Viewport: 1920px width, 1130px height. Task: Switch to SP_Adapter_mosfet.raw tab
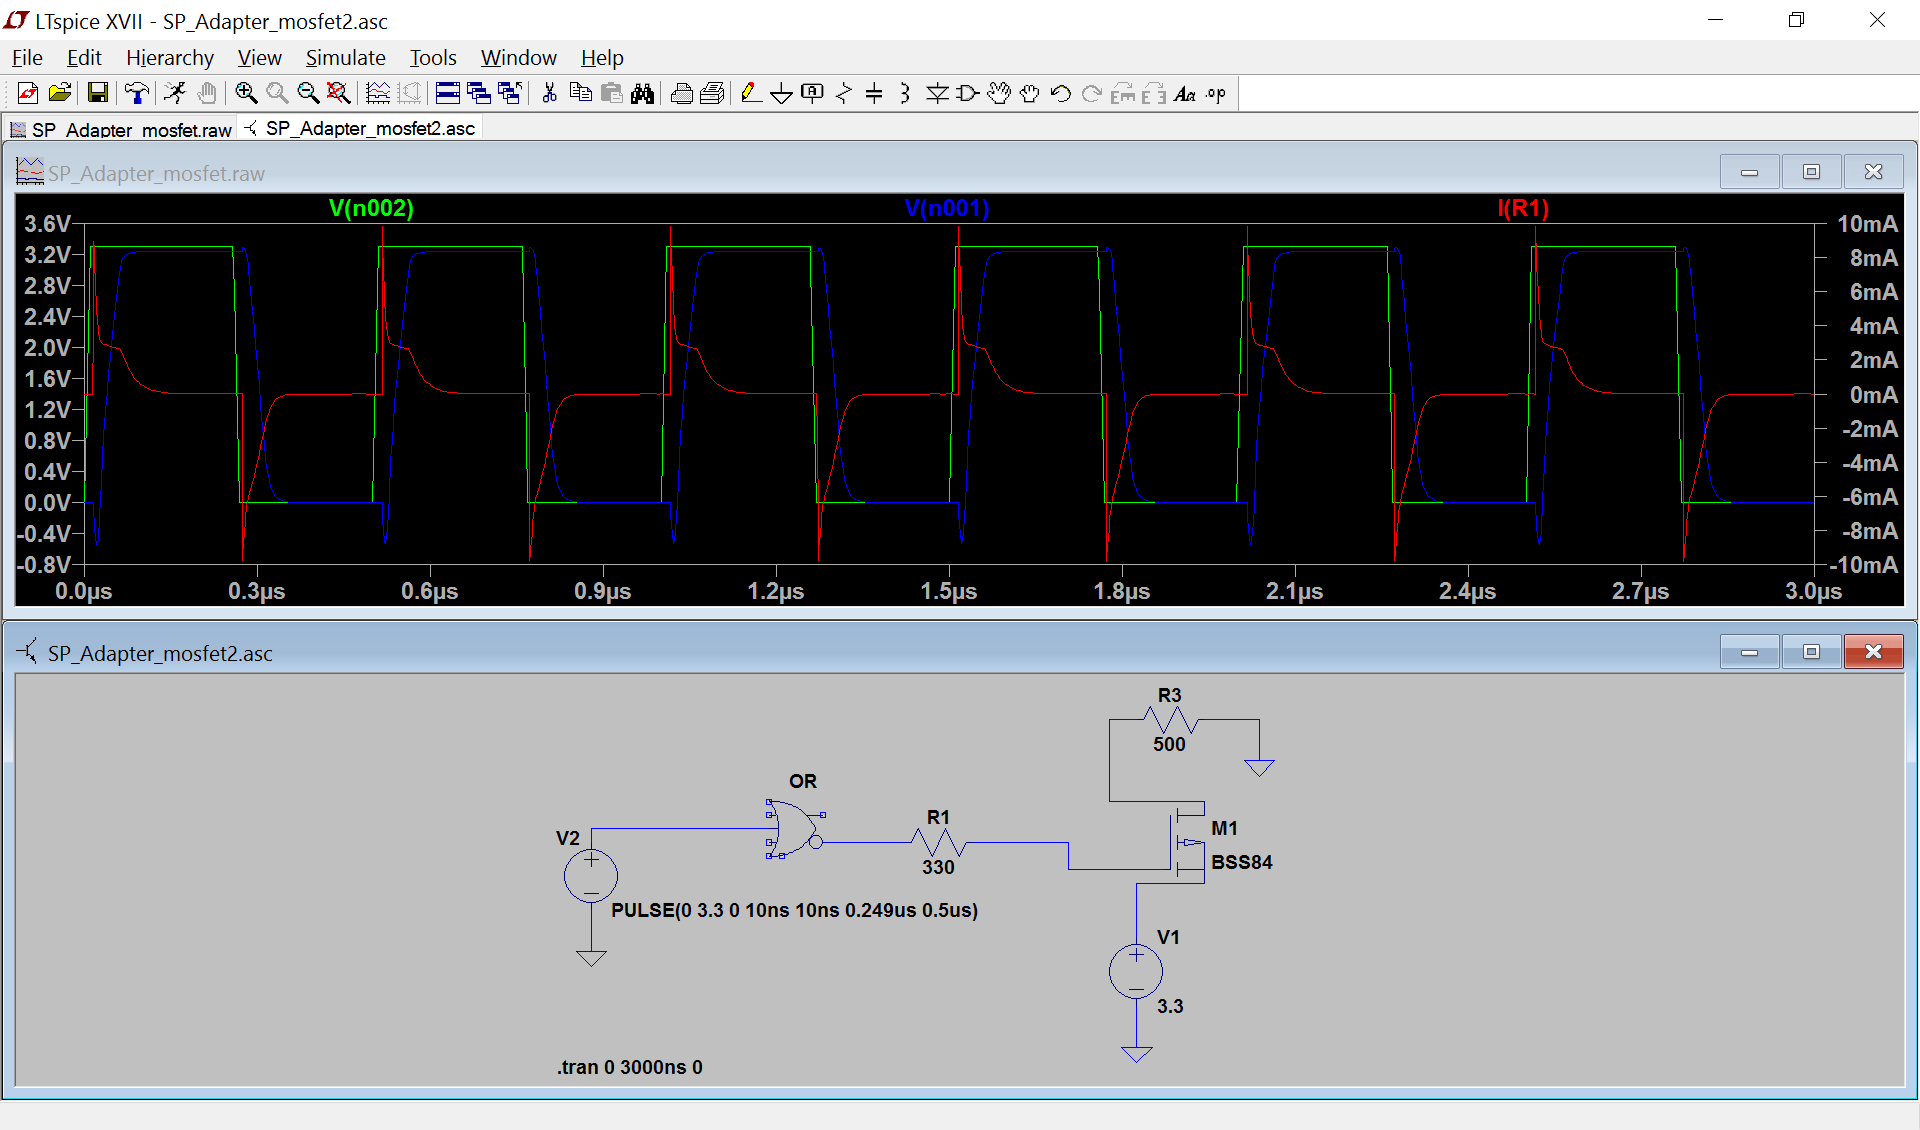point(122,129)
